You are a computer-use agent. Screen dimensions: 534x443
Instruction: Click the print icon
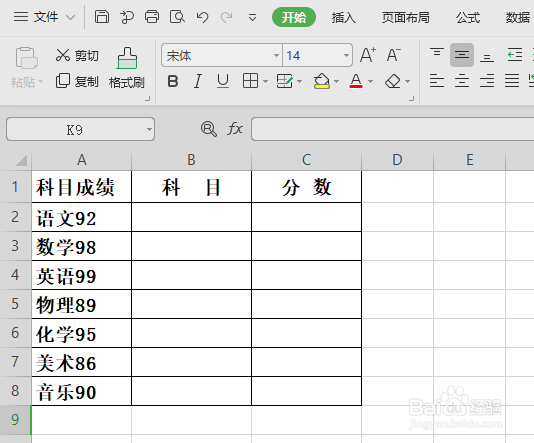tap(152, 17)
